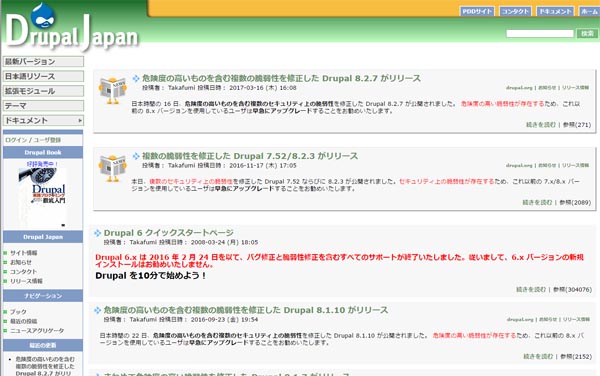The image size is (600, 376).
Task: Open ログイン / ユーザ登録 link
Action: pyautogui.click(x=33, y=140)
